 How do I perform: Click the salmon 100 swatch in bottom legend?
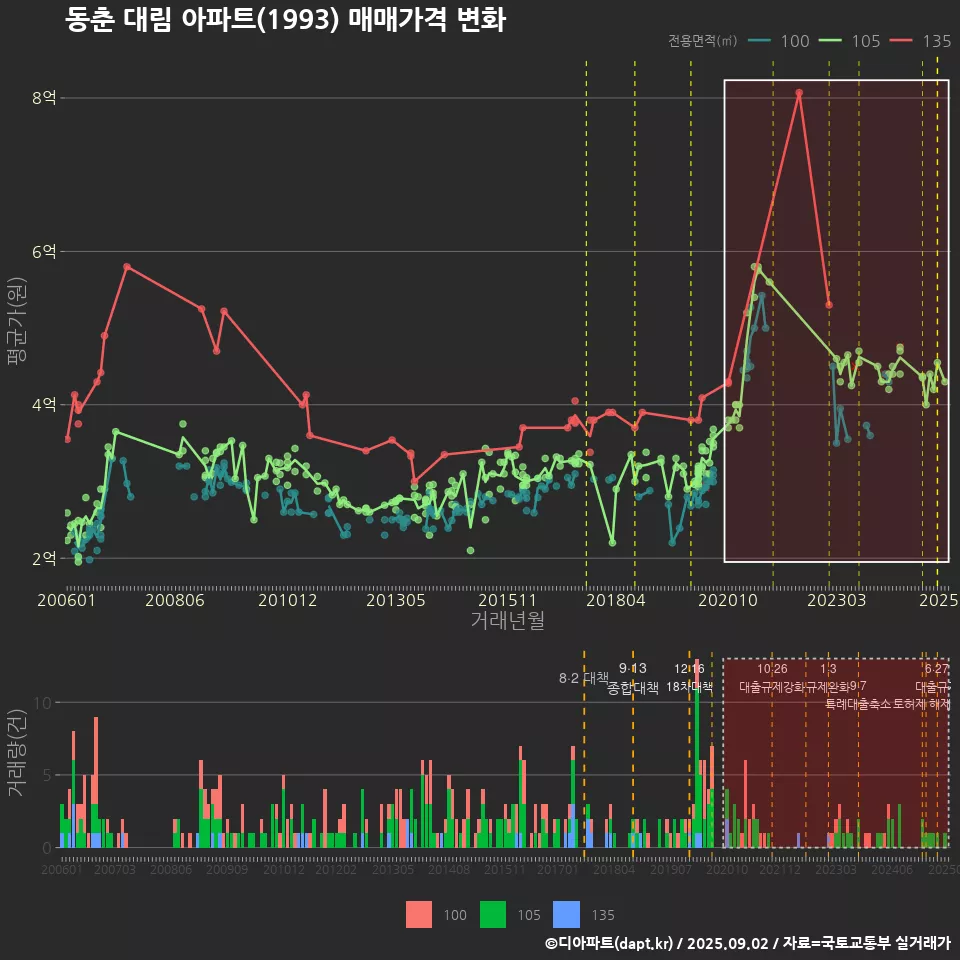pos(420,914)
